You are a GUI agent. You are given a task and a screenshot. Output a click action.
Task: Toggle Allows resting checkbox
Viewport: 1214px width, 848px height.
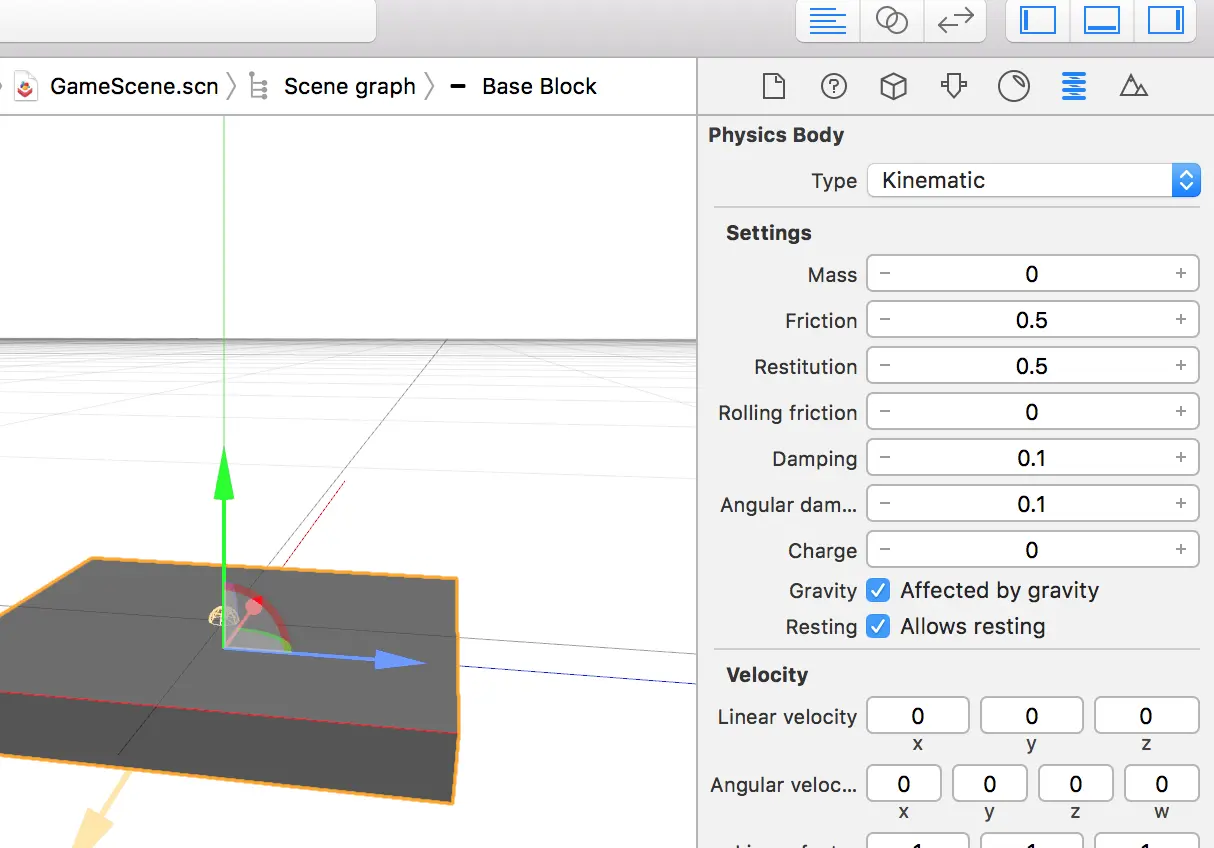coord(877,626)
